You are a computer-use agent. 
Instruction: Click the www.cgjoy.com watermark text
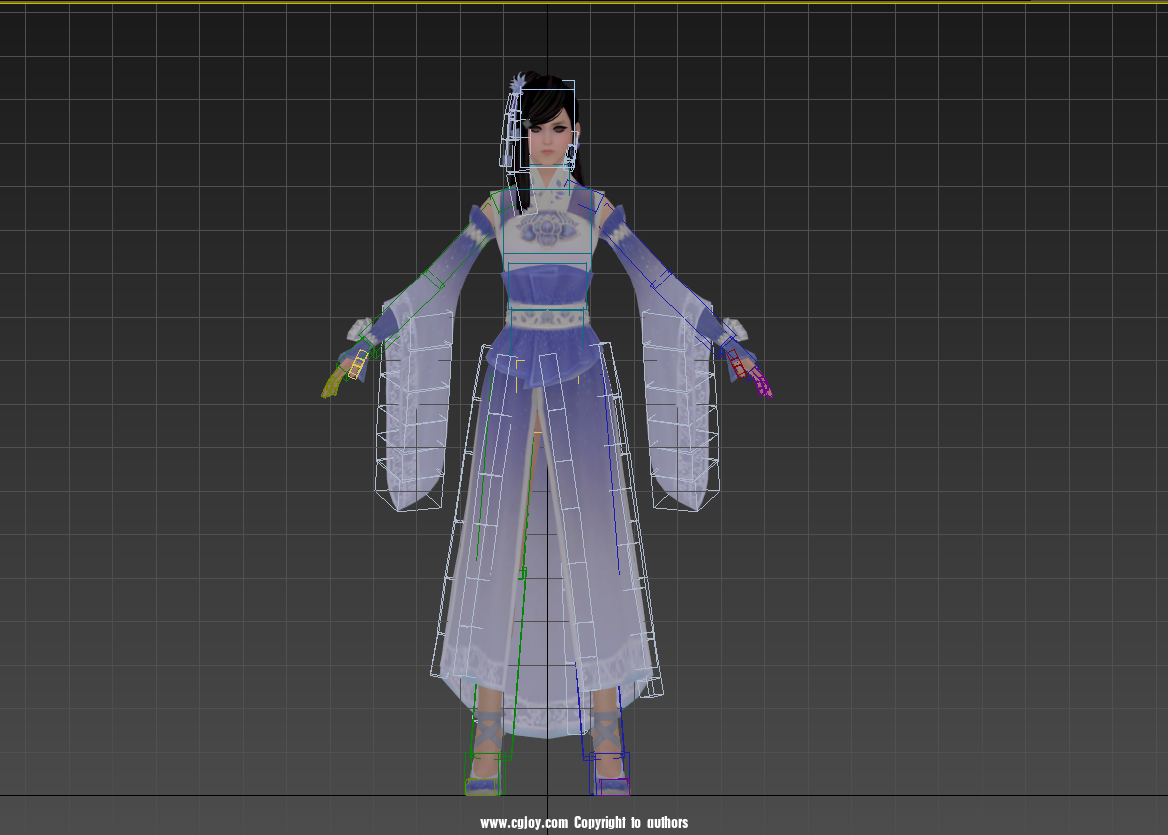click(x=584, y=823)
